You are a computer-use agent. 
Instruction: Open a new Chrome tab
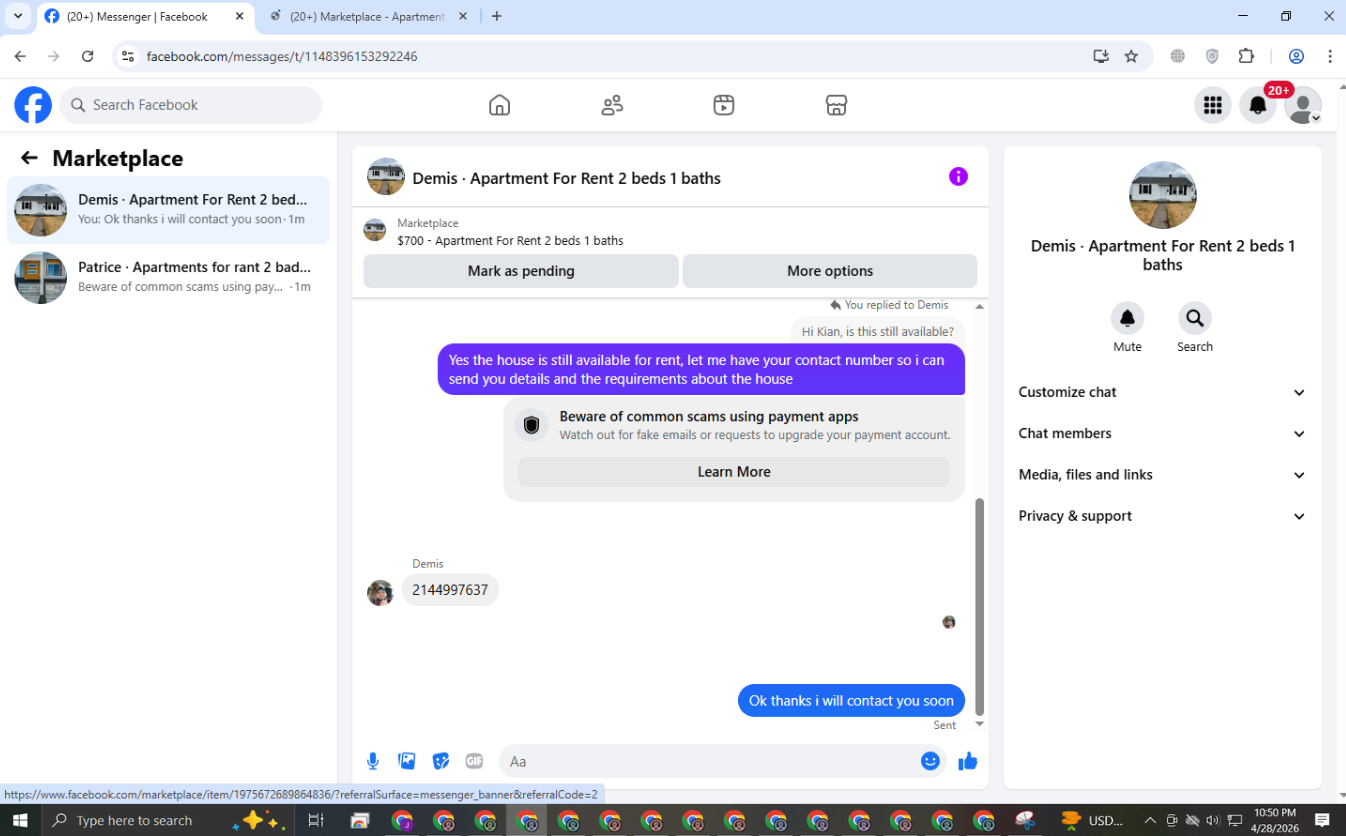[x=497, y=16]
